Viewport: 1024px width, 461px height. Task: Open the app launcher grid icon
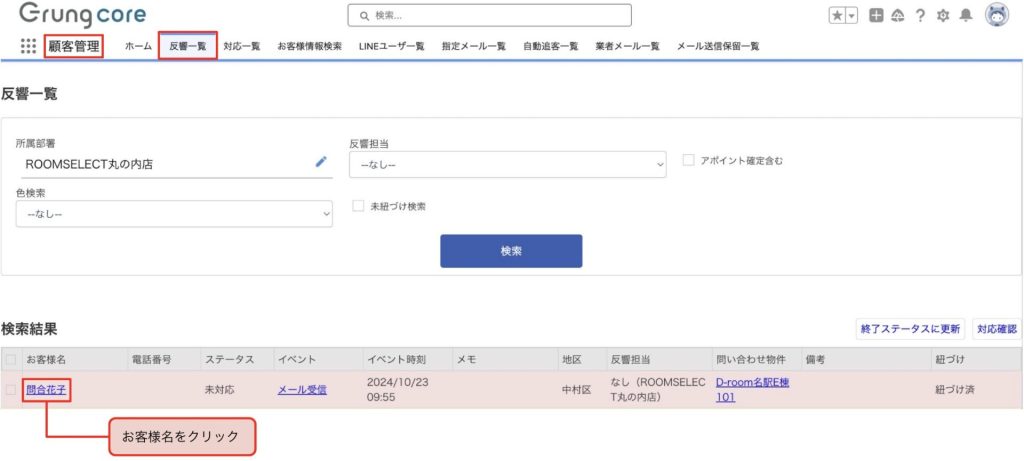pos(28,46)
